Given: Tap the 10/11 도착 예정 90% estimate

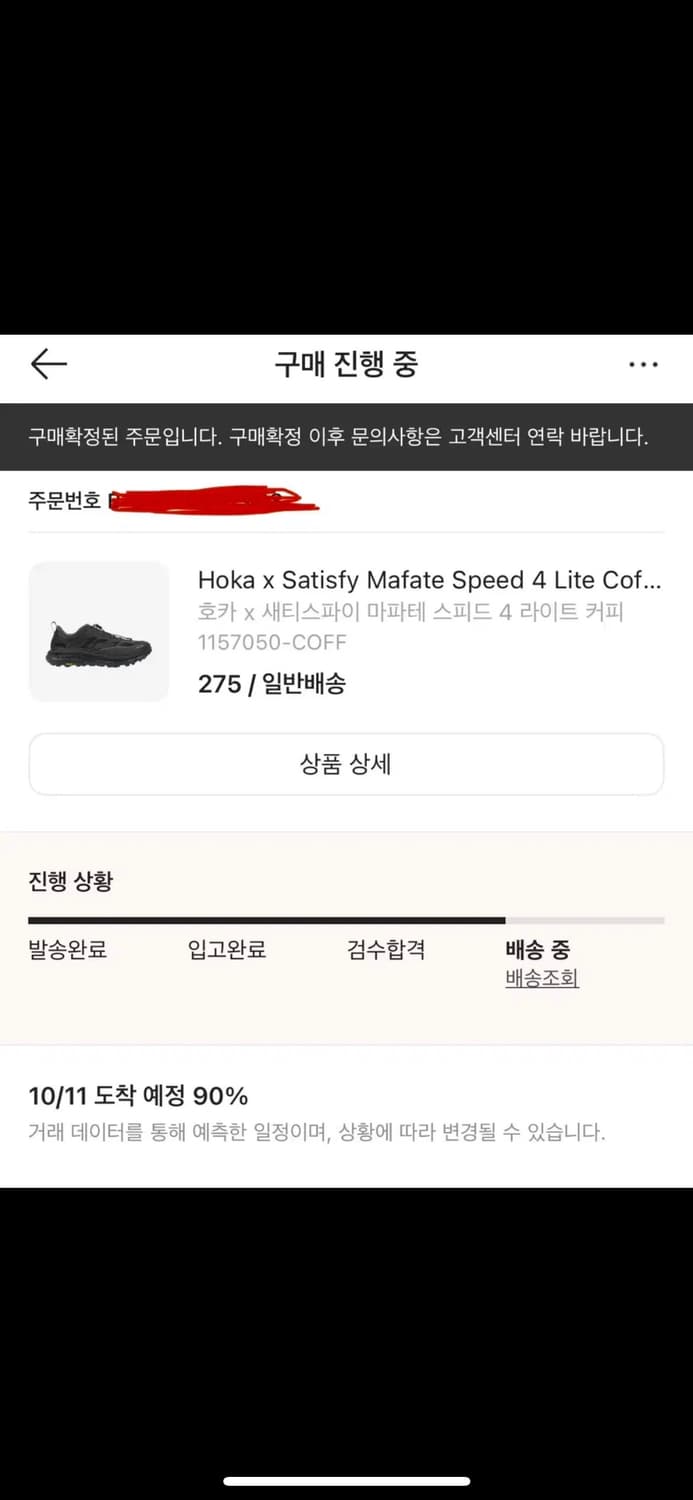Looking at the screenshot, I should coord(138,1096).
